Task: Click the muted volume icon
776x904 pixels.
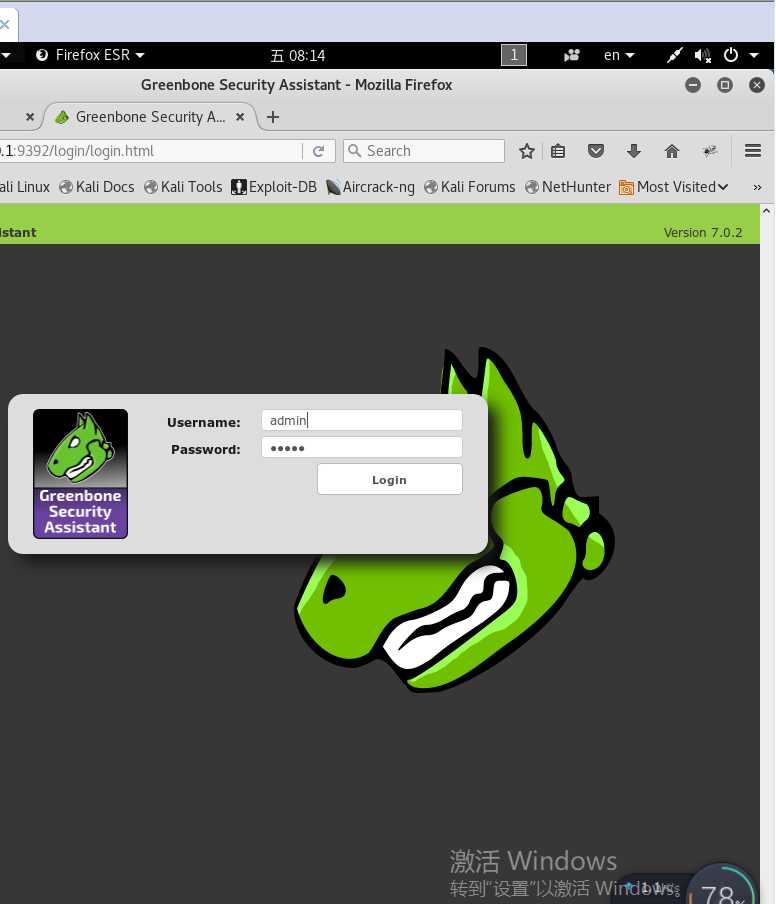Action: [x=702, y=55]
